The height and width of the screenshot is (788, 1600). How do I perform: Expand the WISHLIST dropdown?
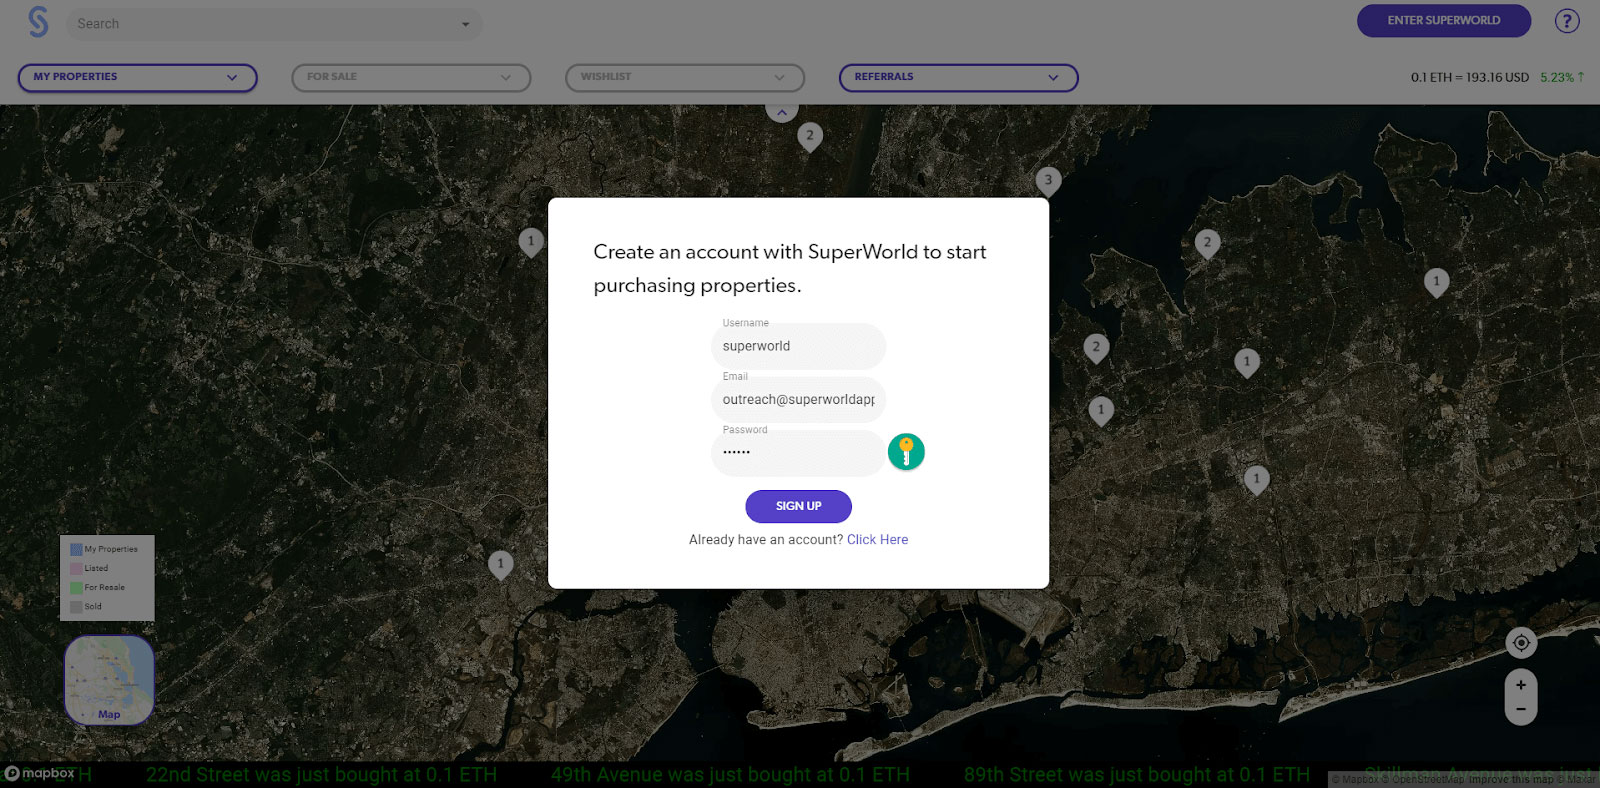685,77
